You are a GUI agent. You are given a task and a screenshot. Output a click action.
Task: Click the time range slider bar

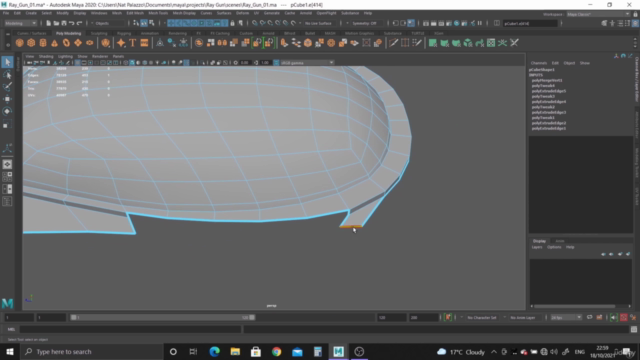click(x=163, y=318)
